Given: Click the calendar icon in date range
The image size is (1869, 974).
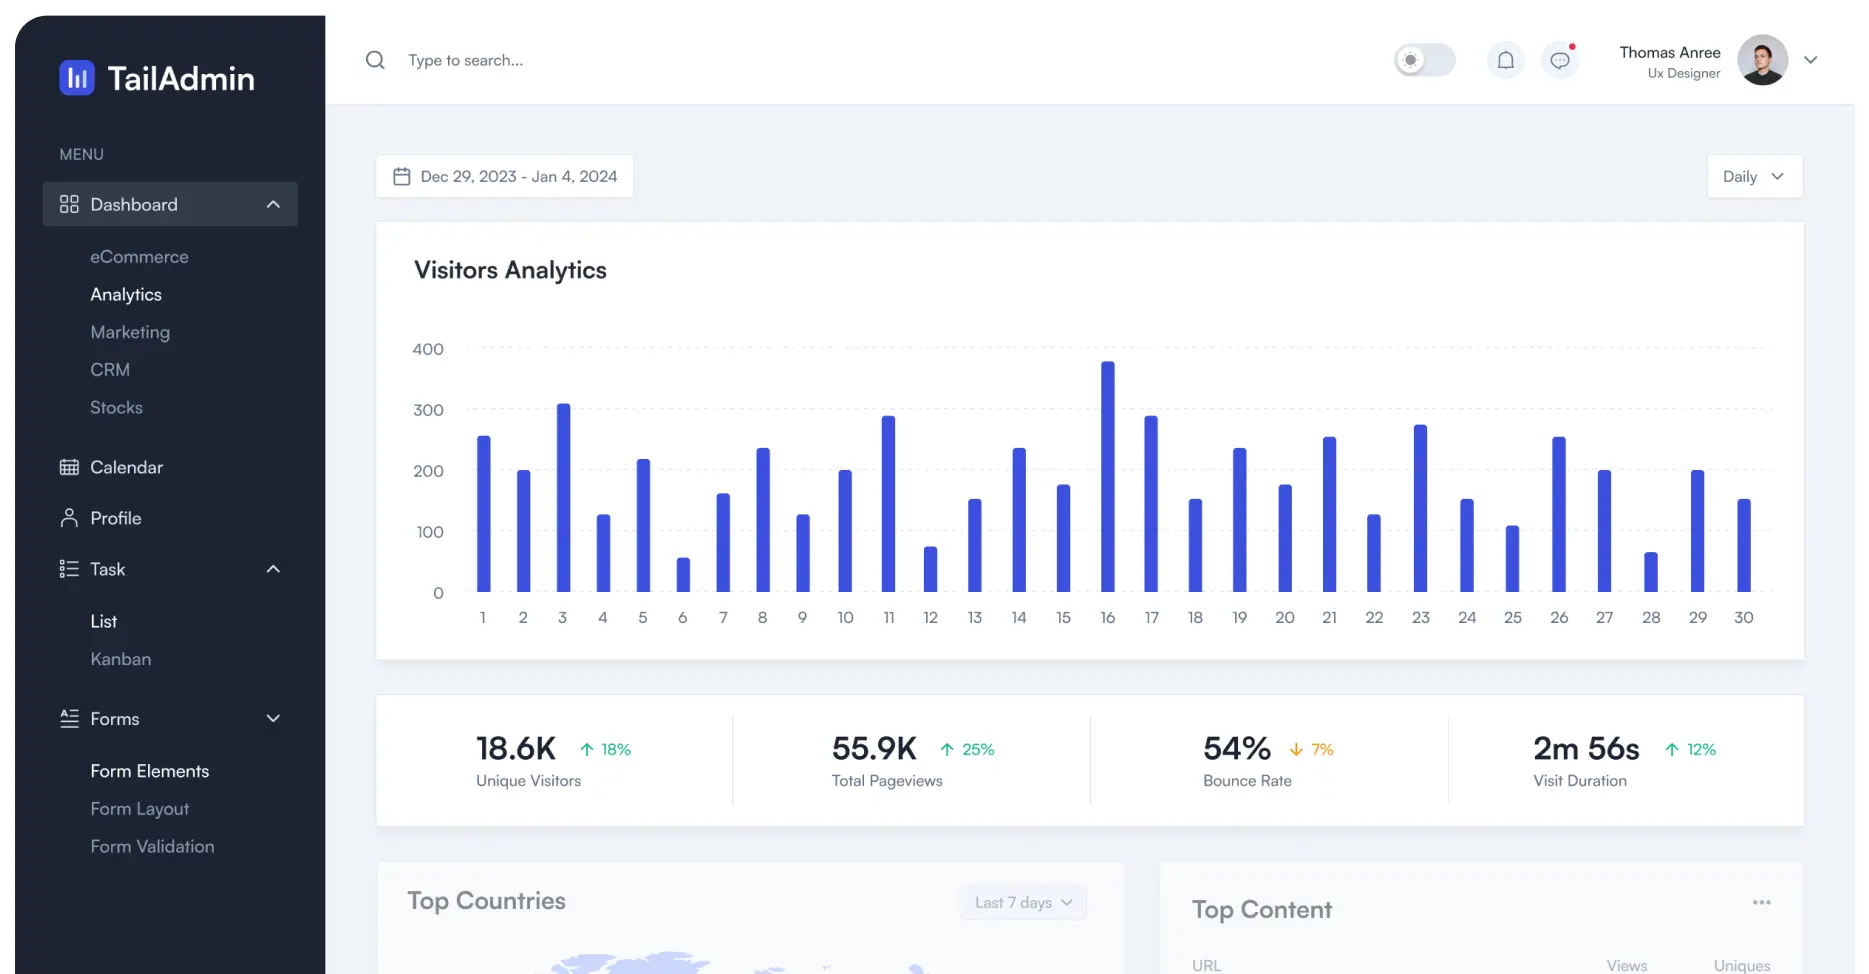Looking at the screenshot, I should tap(402, 177).
